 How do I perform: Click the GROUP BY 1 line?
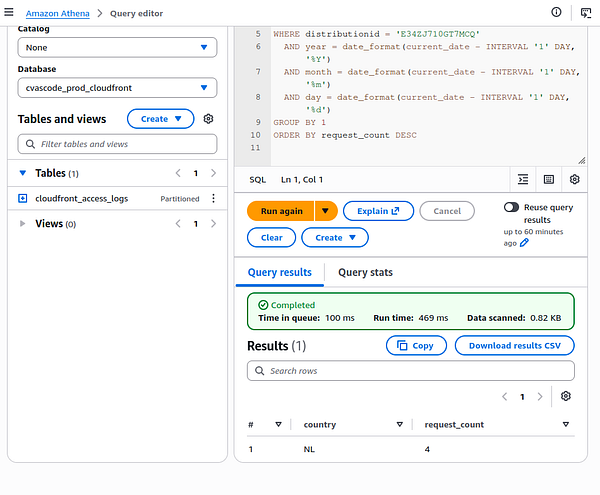coord(299,122)
